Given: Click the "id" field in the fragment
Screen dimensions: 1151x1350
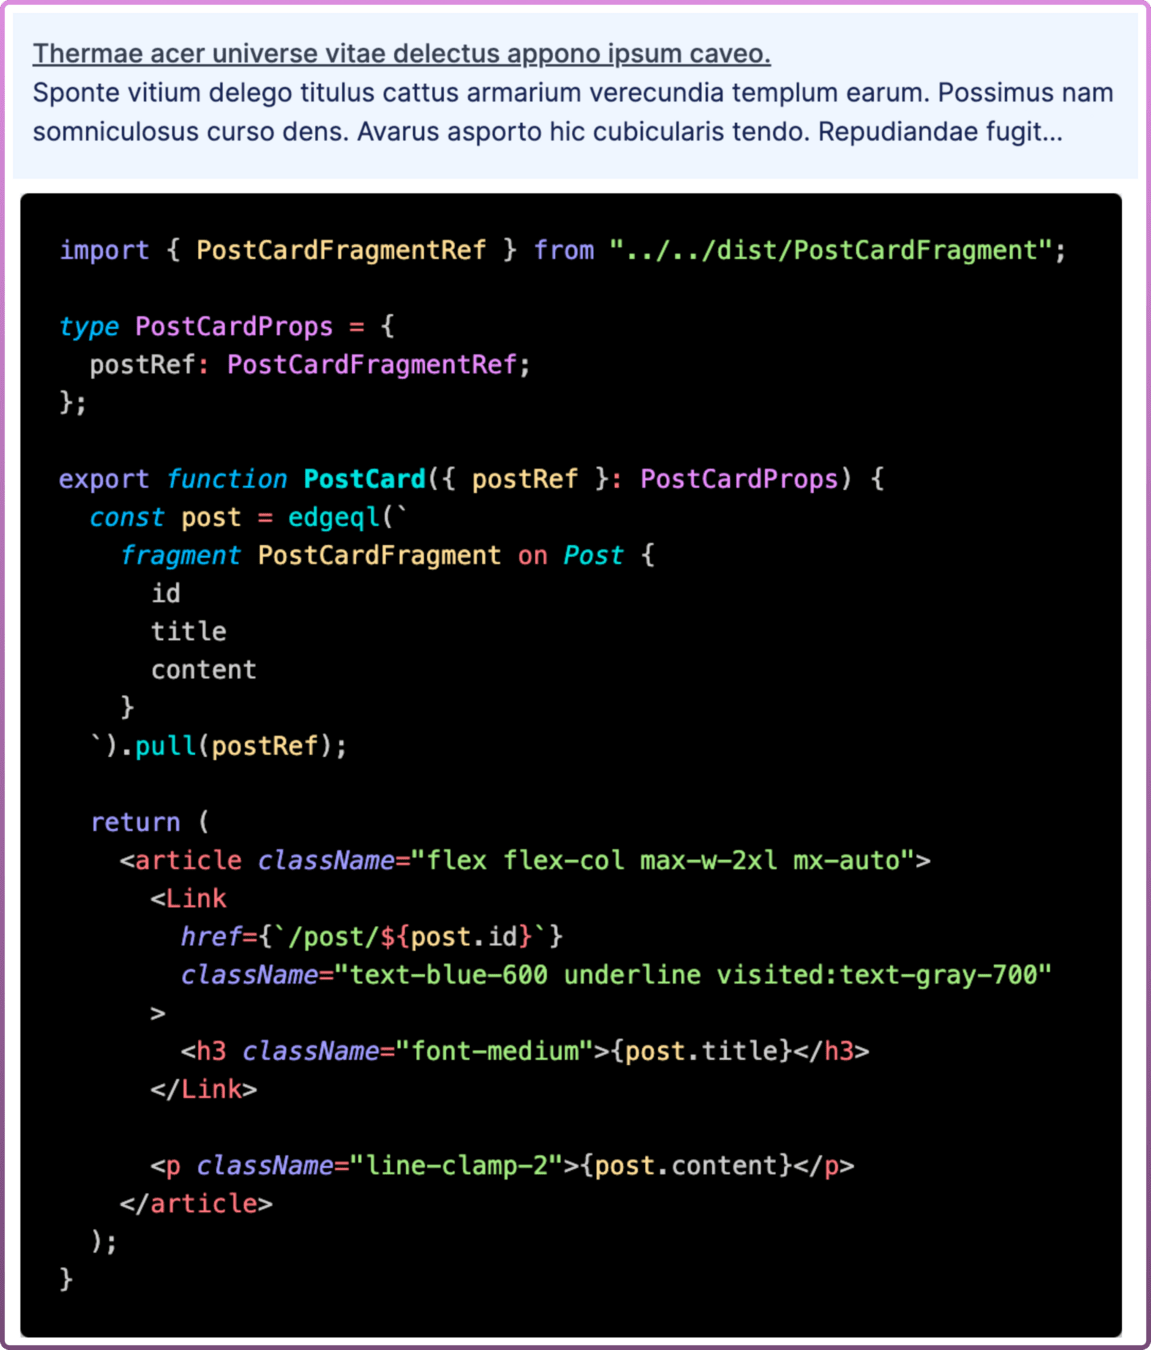Looking at the screenshot, I should click(x=166, y=594).
